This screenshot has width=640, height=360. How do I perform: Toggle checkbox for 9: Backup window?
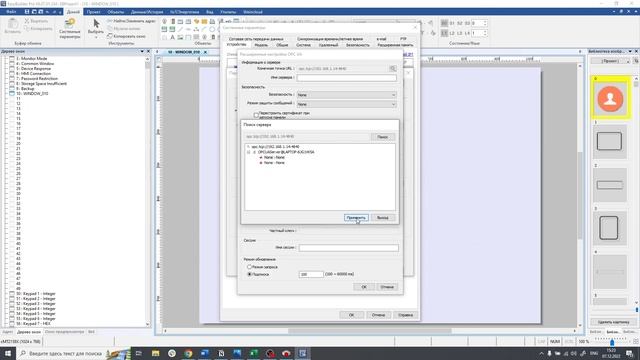(12, 89)
